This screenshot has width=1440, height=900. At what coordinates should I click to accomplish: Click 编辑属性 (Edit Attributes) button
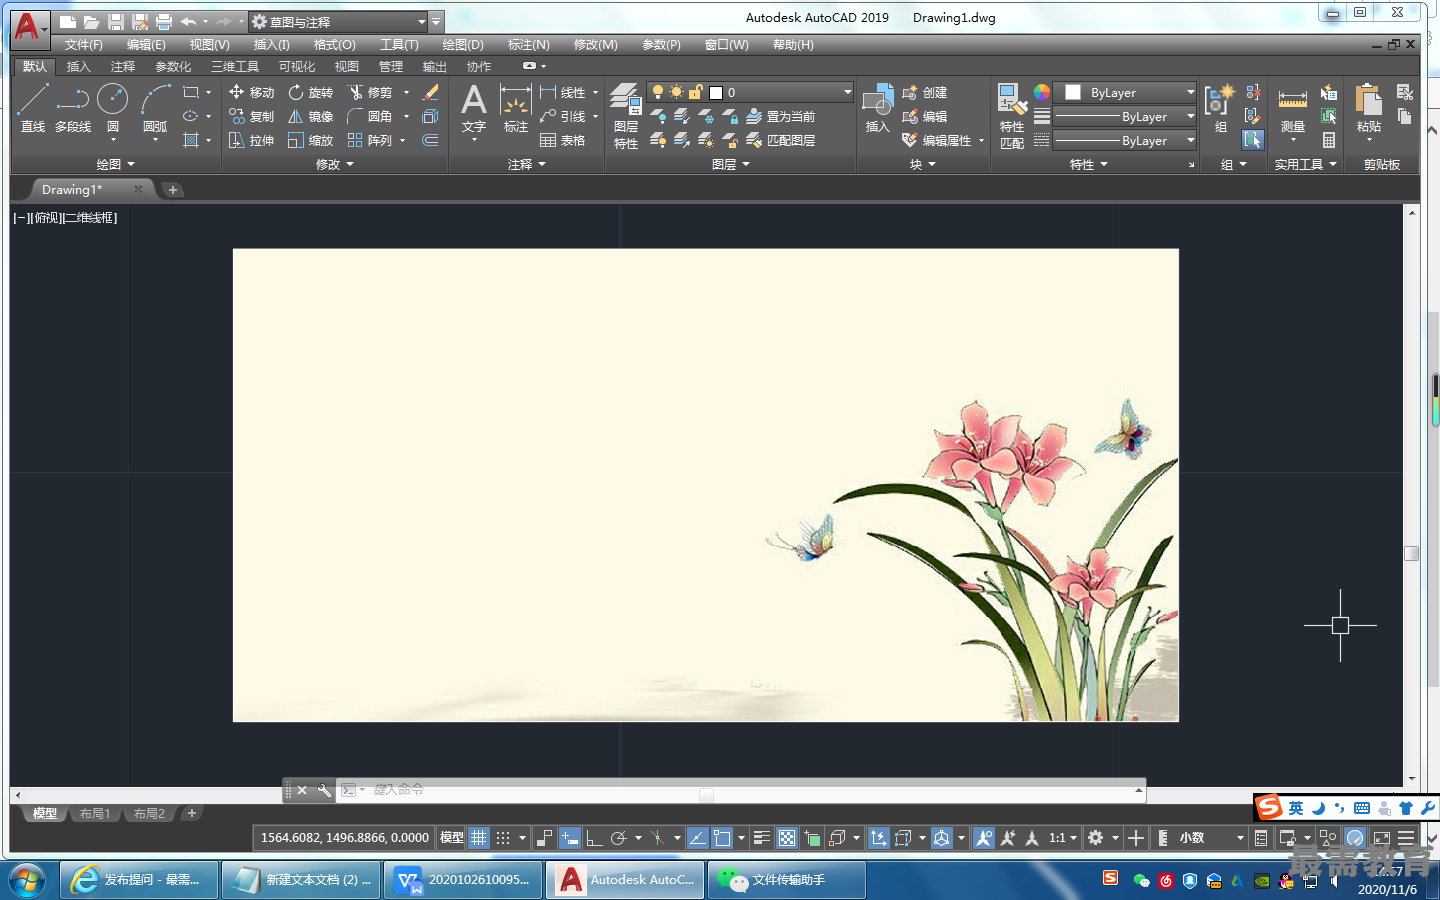click(x=938, y=140)
